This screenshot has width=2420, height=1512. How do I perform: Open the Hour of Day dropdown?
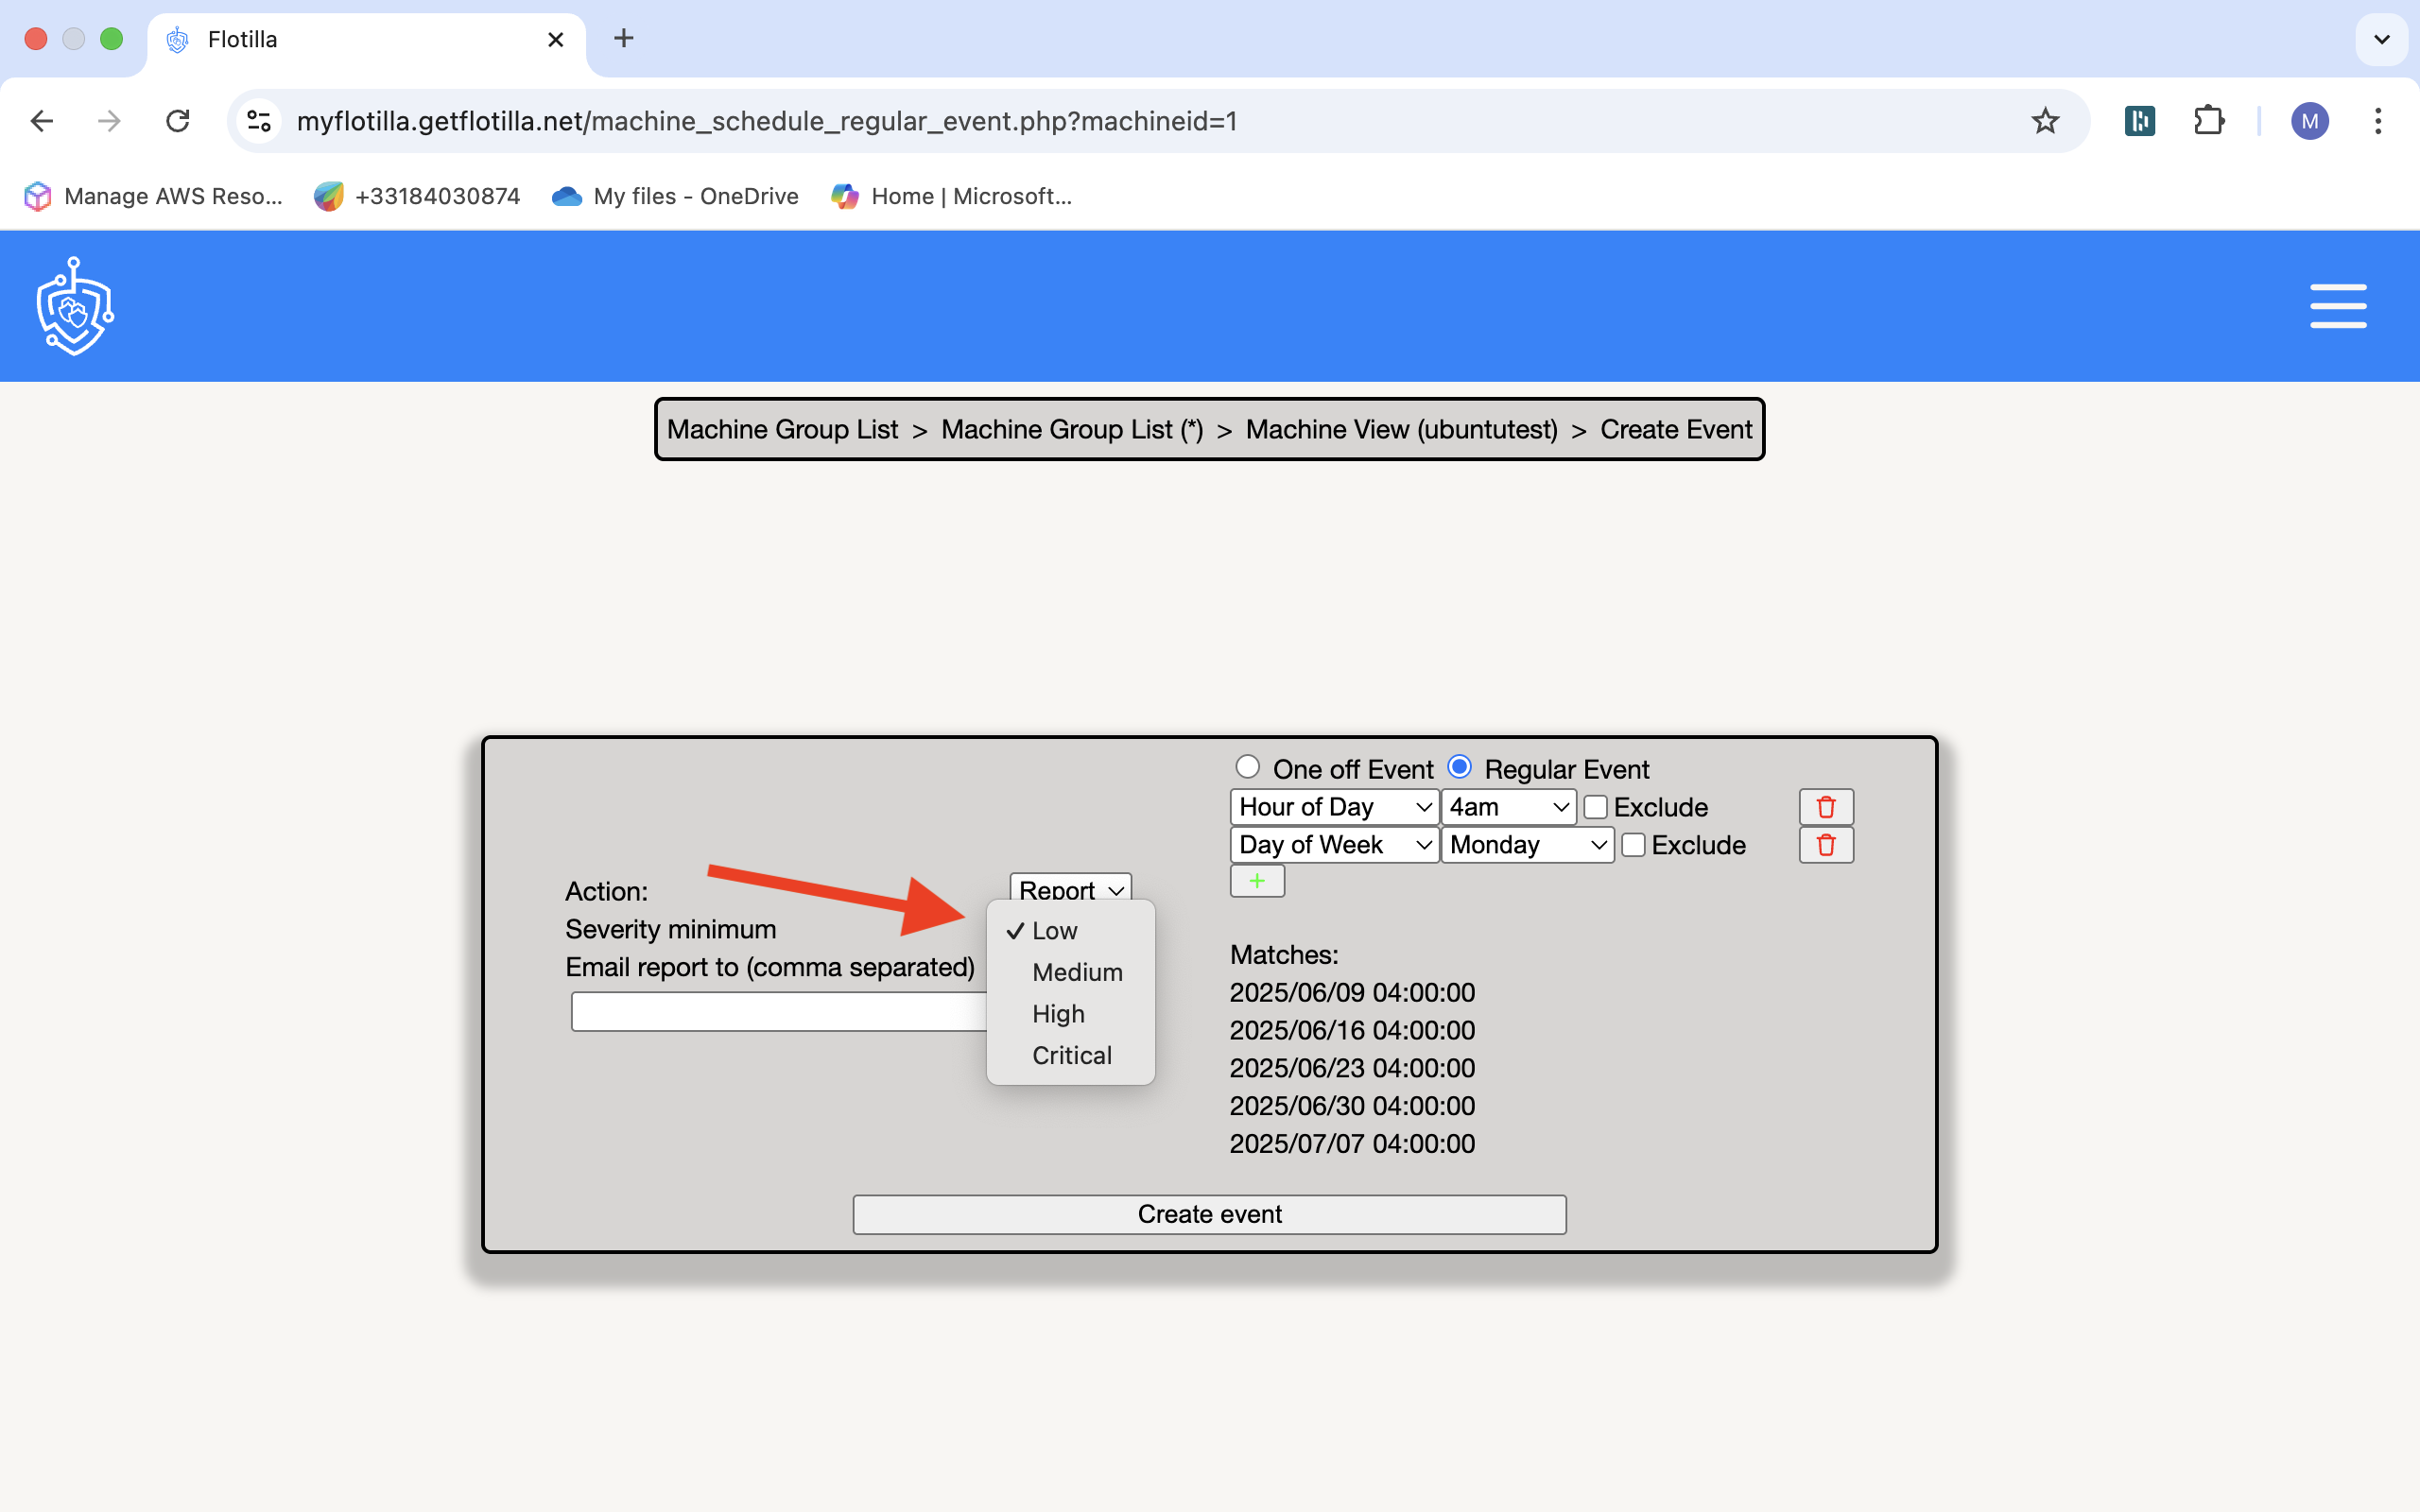tap(1333, 807)
